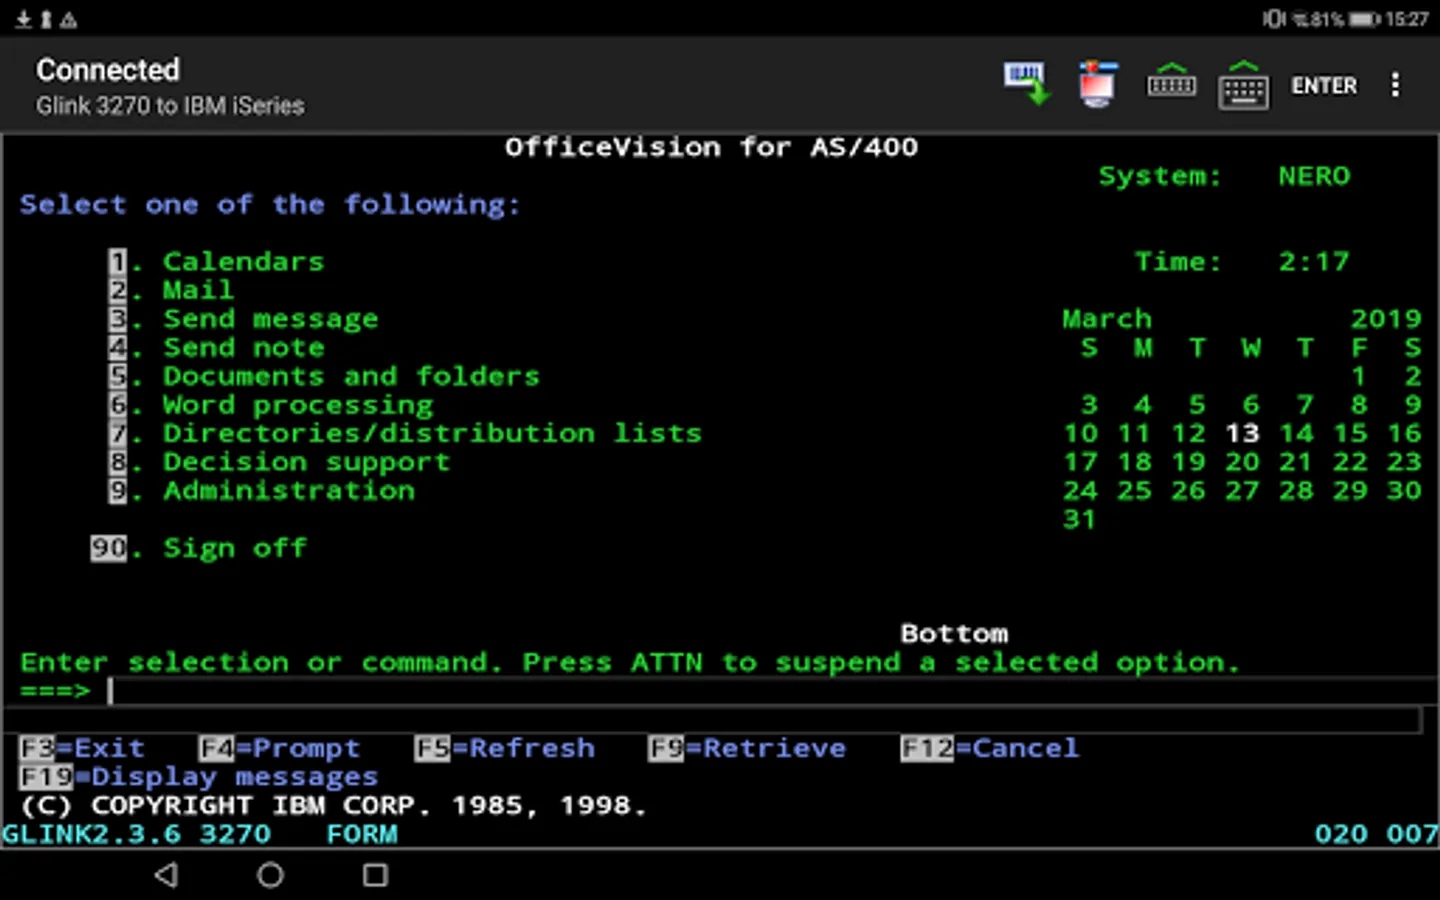Click the F9=Retrieve function key
This screenshot has width=1440, height=900.
(x=747, y=748)
